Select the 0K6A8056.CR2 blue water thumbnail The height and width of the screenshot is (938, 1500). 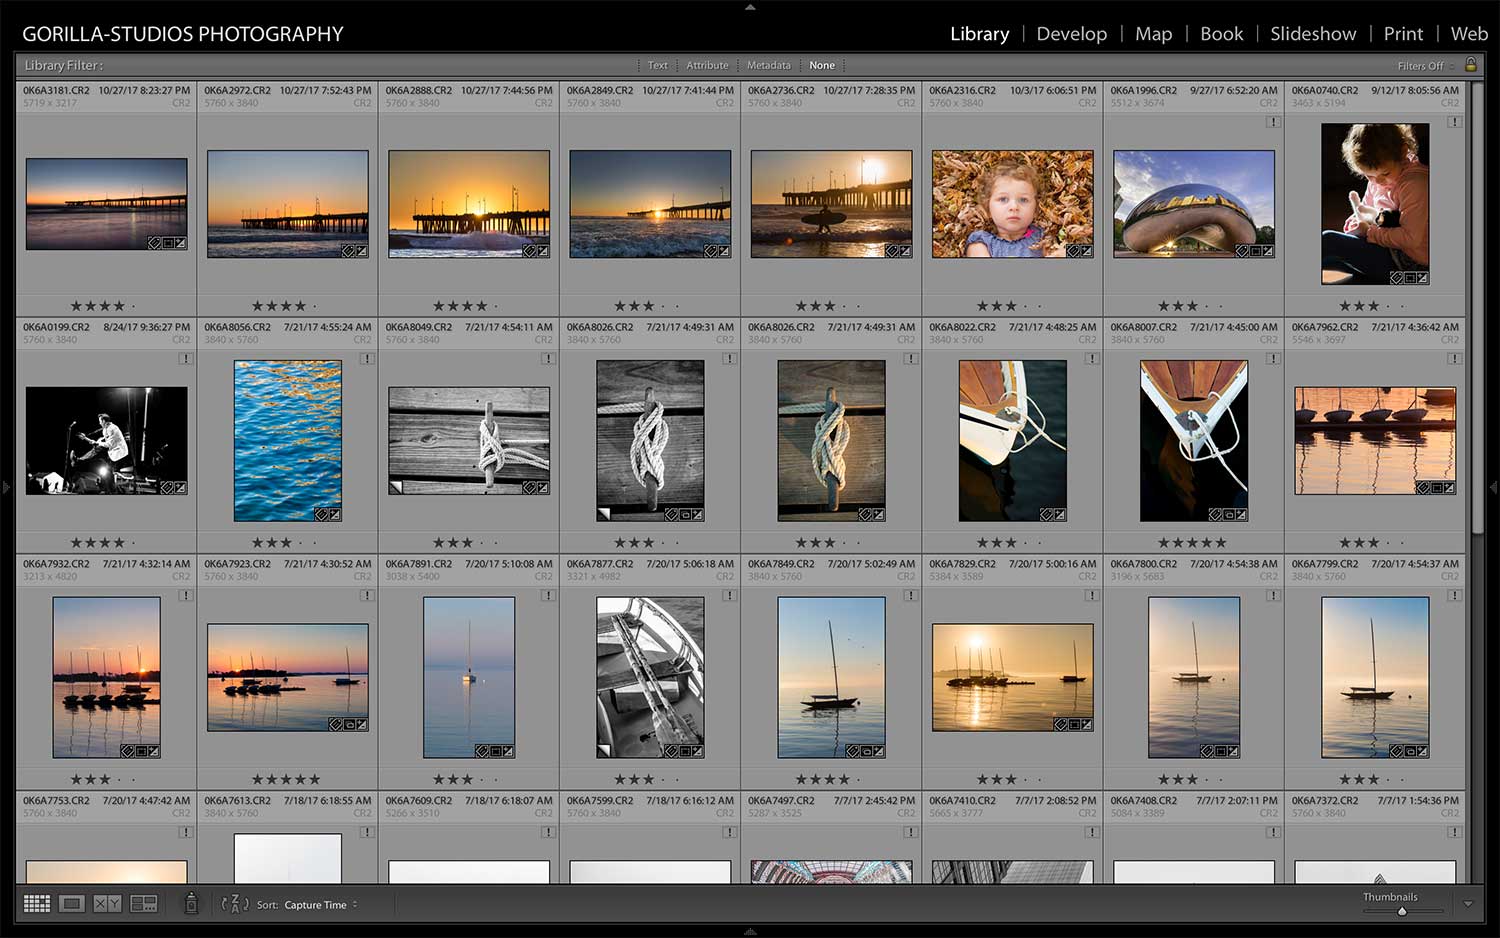(287, 441)
